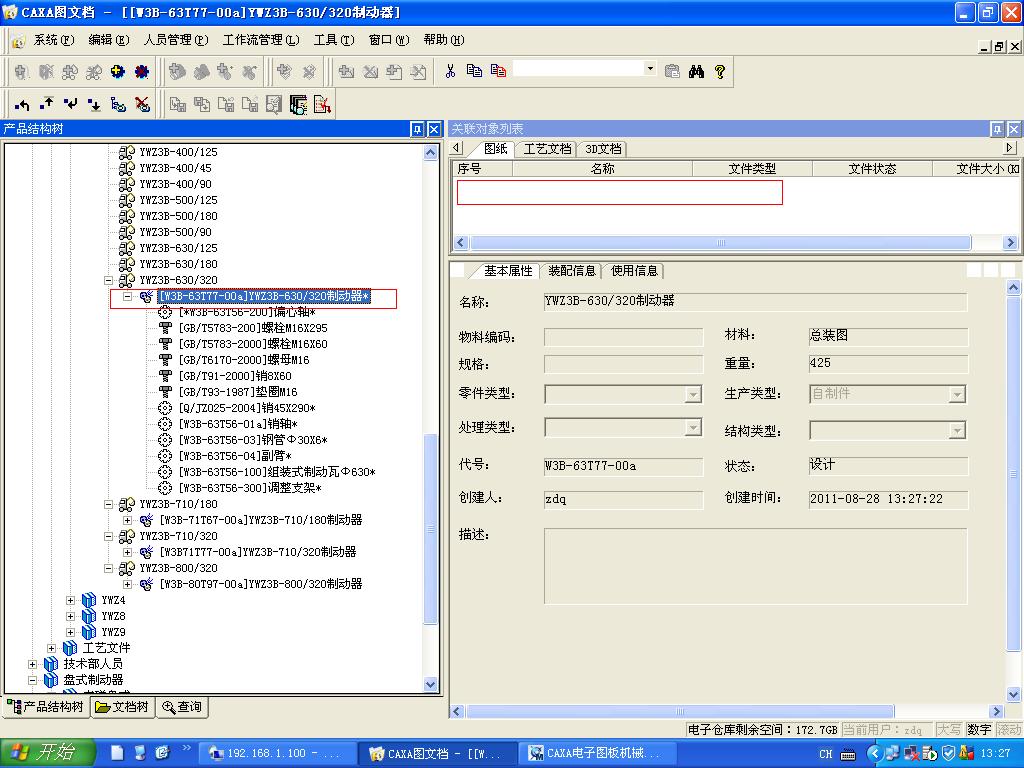Select tree item [GB/T5783-200]螺栓M16X295
The width and height of the screenshot is (1024, 768).
253,328
